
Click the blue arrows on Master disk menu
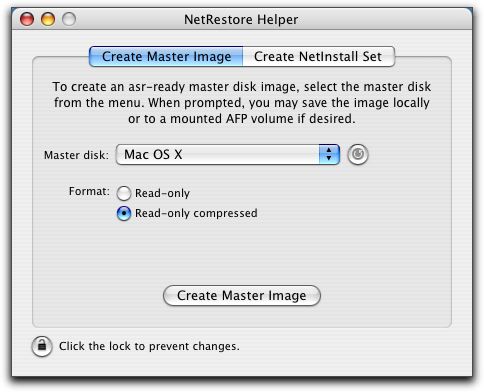(329, 154)
